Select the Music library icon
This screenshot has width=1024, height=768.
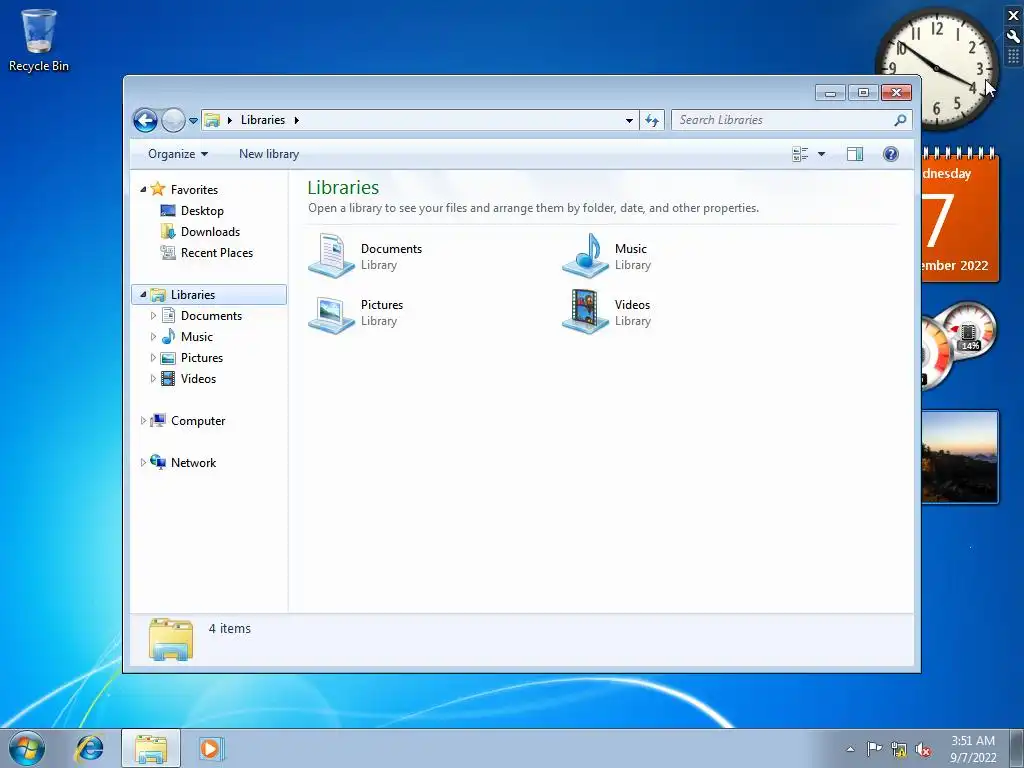pos(586,256)
